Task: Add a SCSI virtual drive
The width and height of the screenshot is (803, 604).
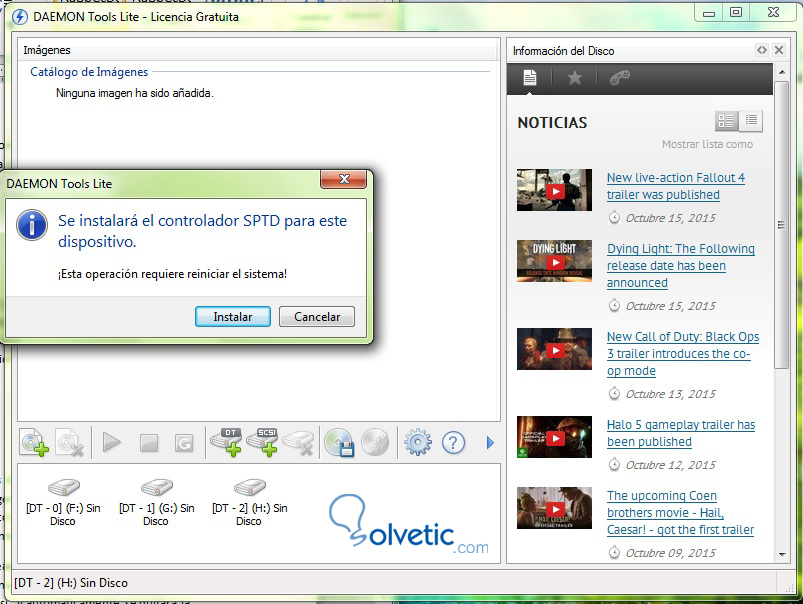Action: click(x=262, y=442)
